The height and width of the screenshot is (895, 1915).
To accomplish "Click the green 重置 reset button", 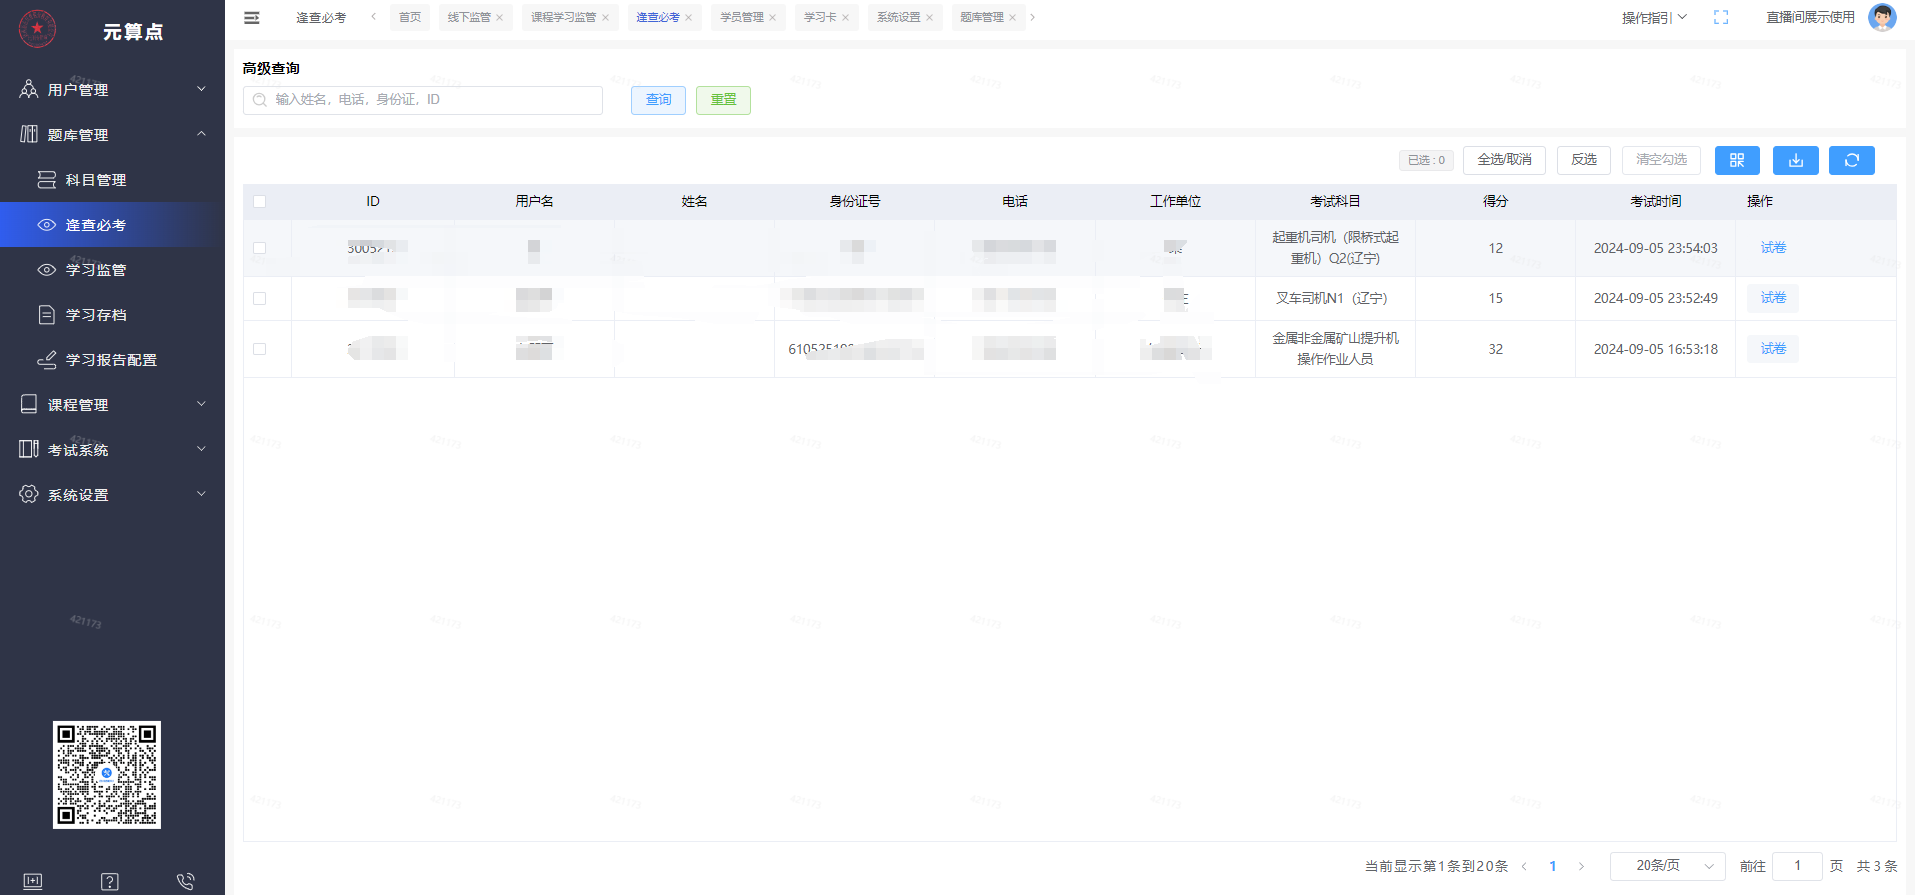I will 723,100.
